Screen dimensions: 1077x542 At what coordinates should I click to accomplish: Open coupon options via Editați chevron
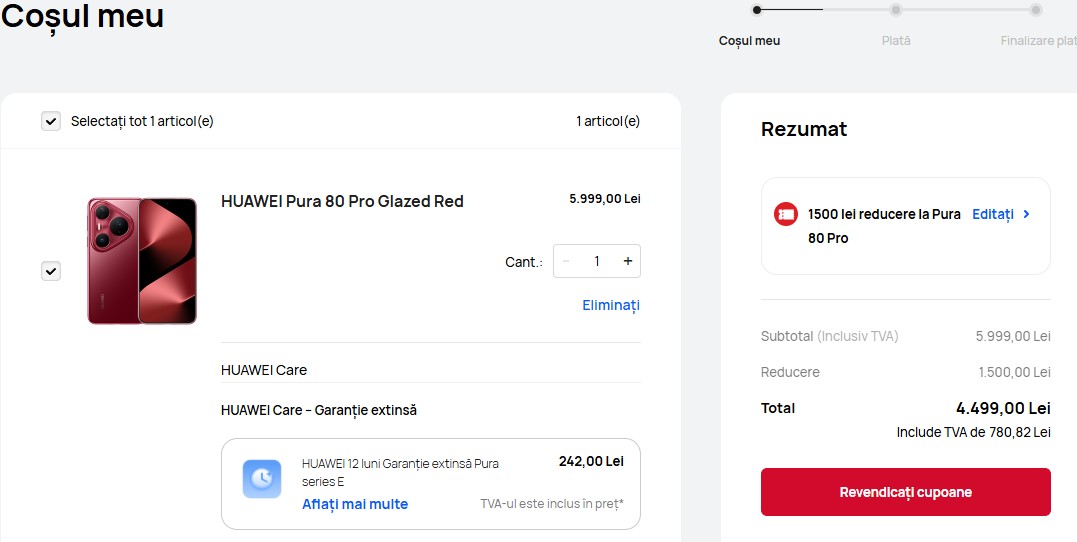pyautogui.click(x=1026, y=214)
